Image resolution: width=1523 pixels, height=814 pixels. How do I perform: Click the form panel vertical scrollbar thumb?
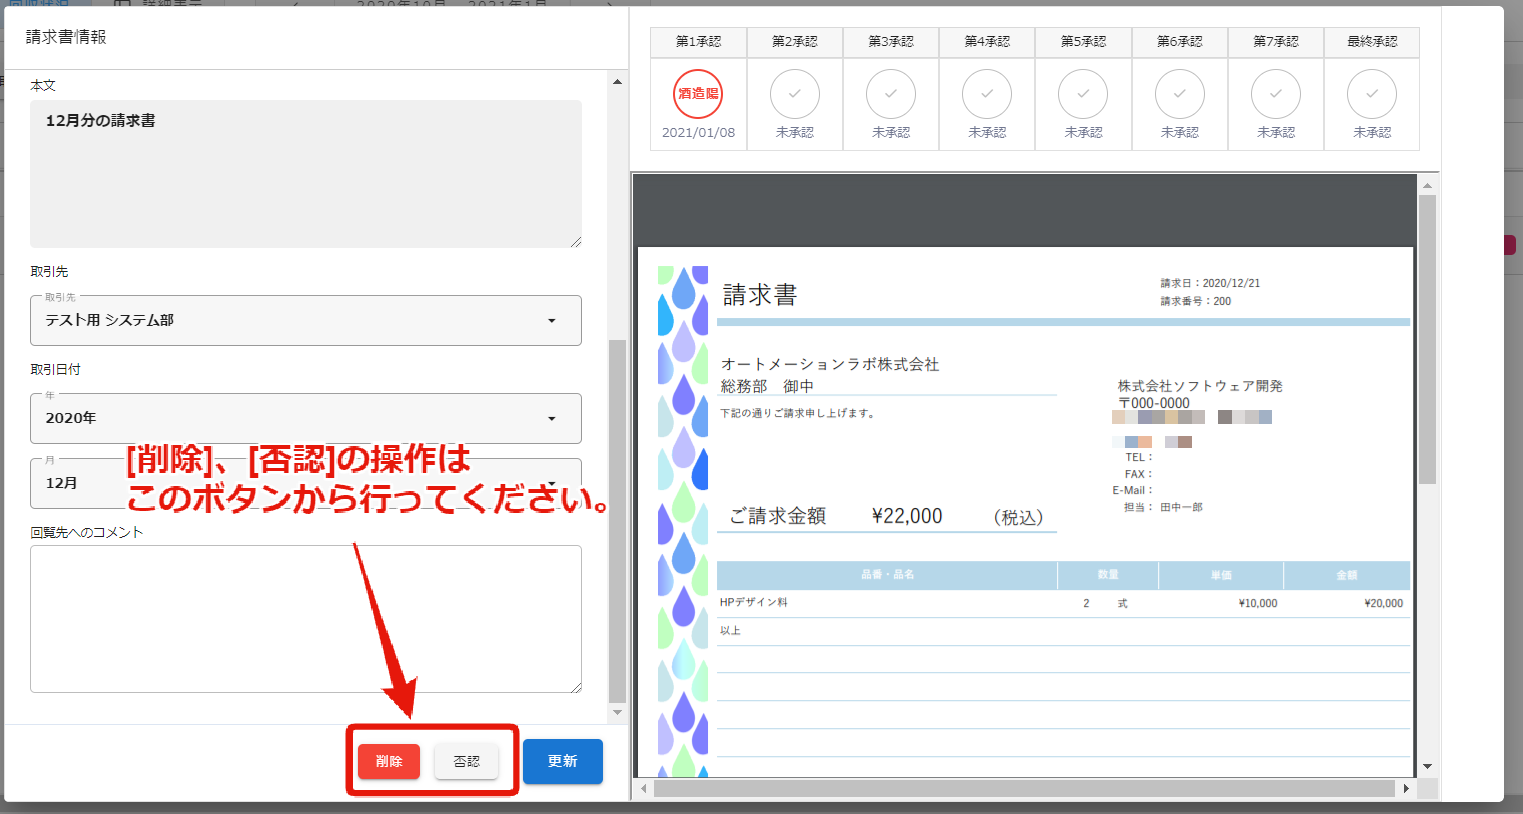tap(617, 521)
